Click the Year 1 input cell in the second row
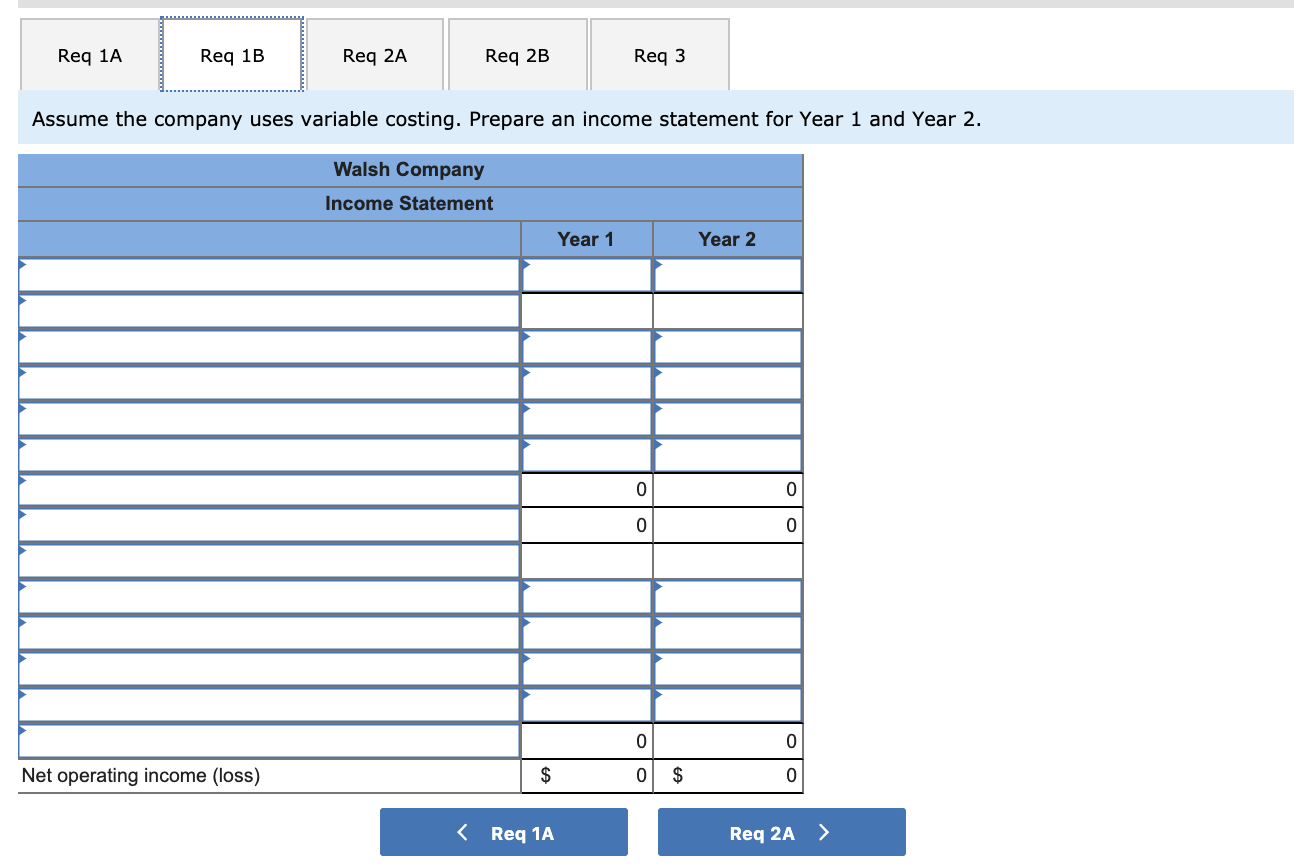Screen dimensions: 1308x868 [584, 311]
